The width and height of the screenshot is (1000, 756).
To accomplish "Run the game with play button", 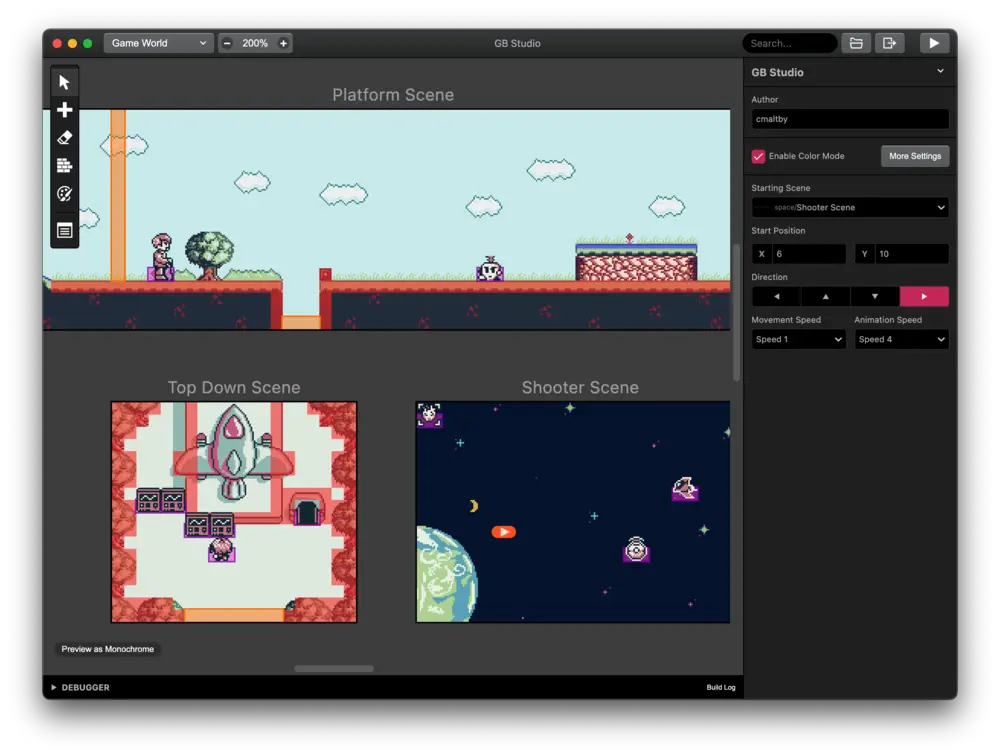I will point(934,43).
